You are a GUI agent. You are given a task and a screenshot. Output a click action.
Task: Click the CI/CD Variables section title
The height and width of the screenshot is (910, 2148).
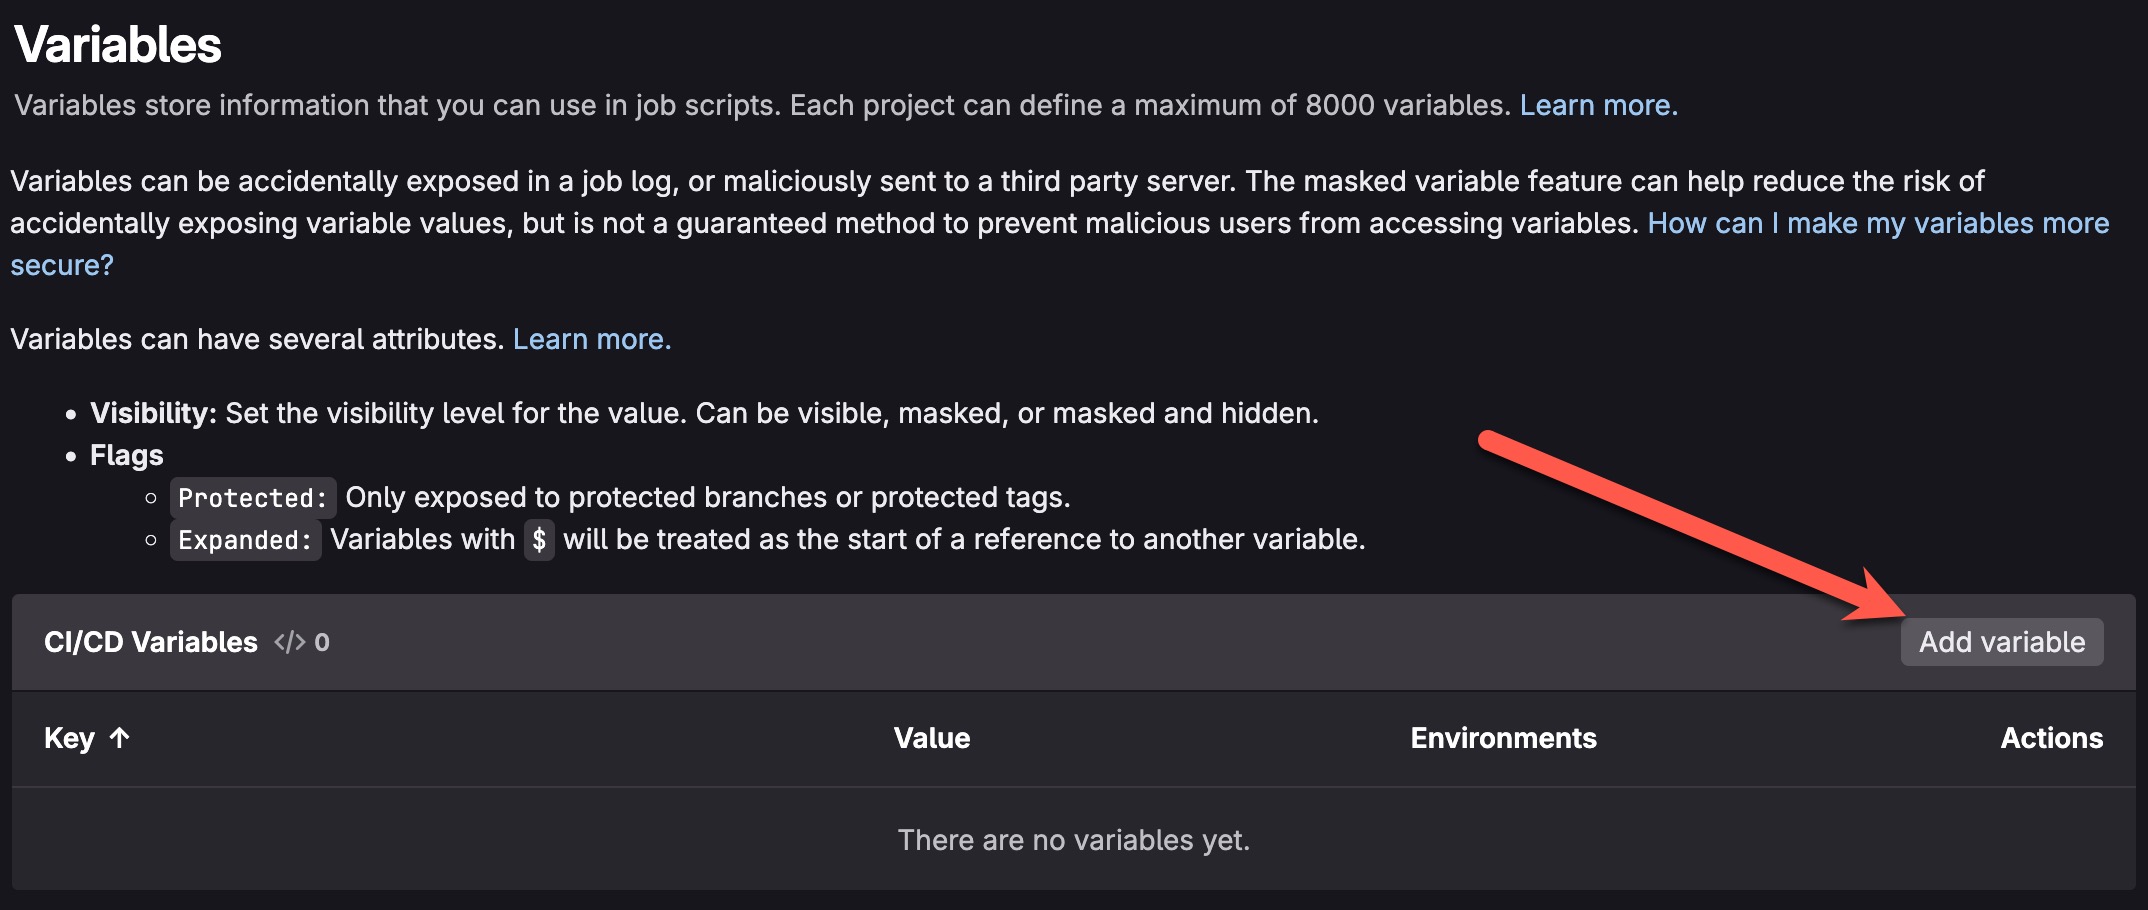[151, 642]
